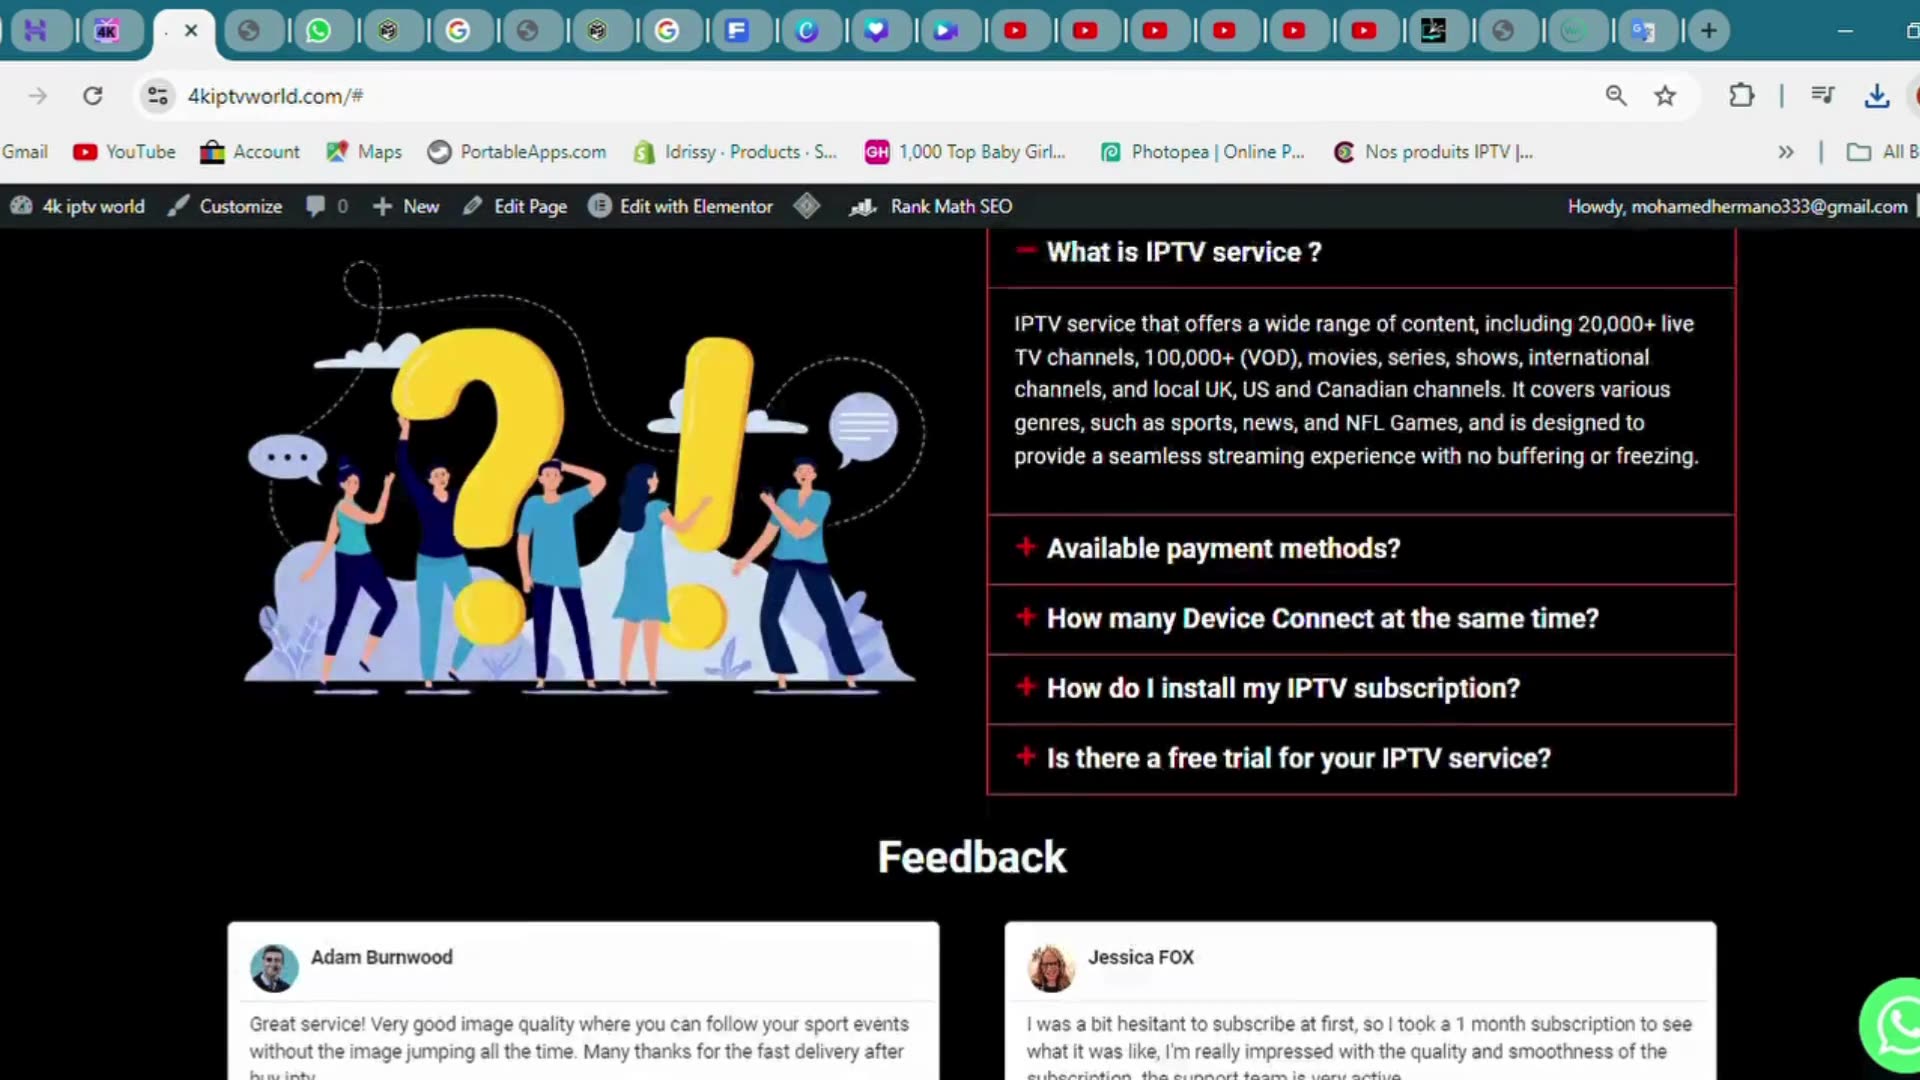Screen dimensions: 1920x1080
Task: View site information icon beside URL
Action: point(158,96)
